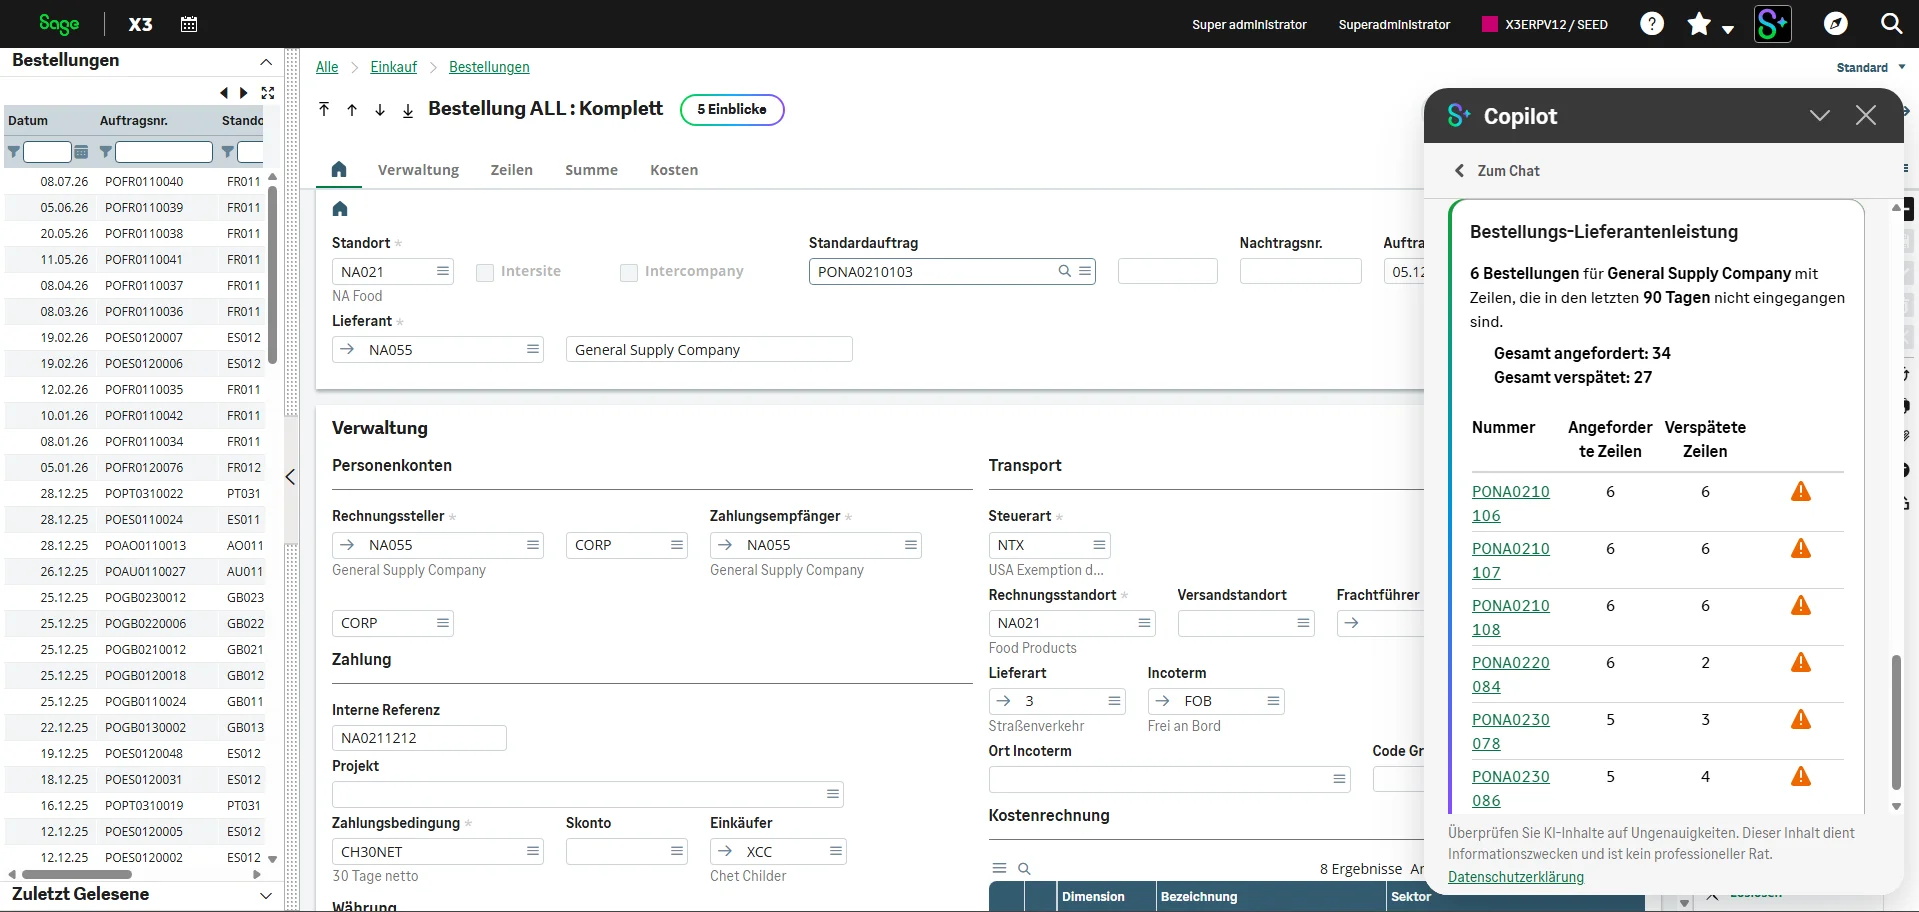Click search icon in Standardauftrag field
The height and width of the screenshot is (912, 1919).
click(1065, 271)
